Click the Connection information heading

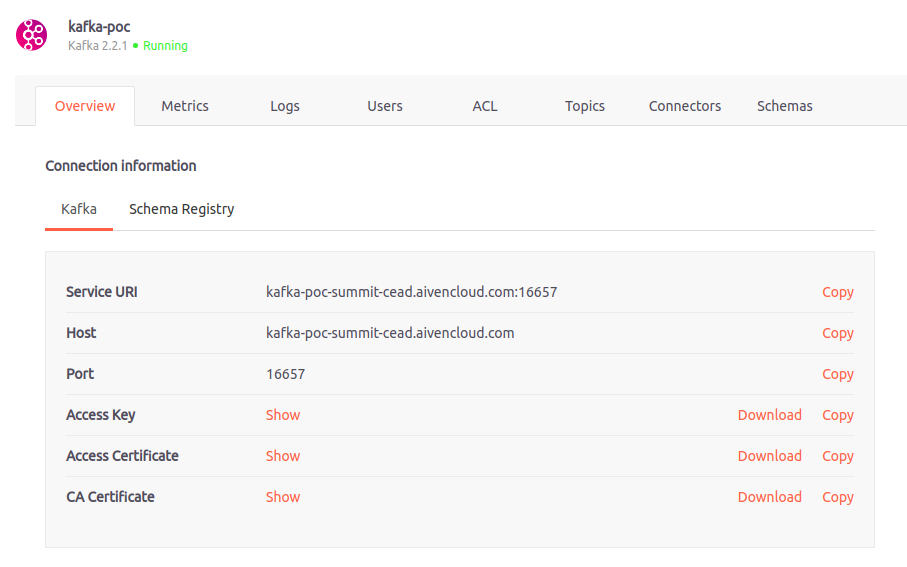pyautogui.click(x=121, y=166)
